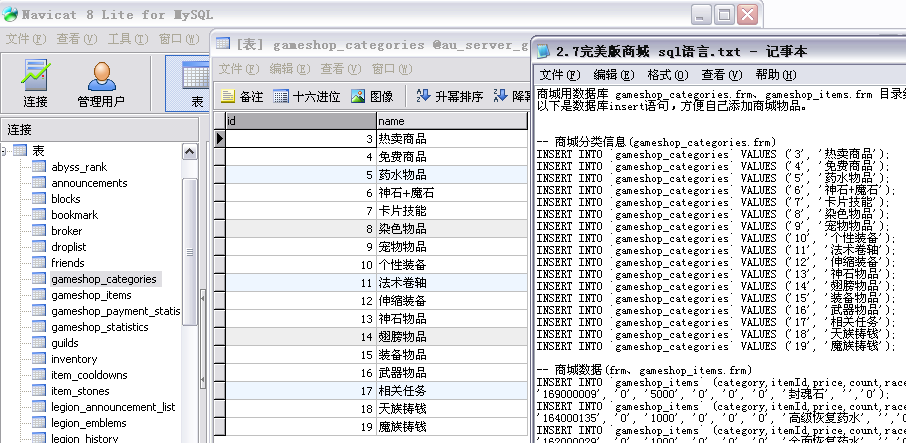The height and width of the screenshot is (443, 906).
Task: Click the tree panel scroll-up arrow
Action: [x=189, y=150]
